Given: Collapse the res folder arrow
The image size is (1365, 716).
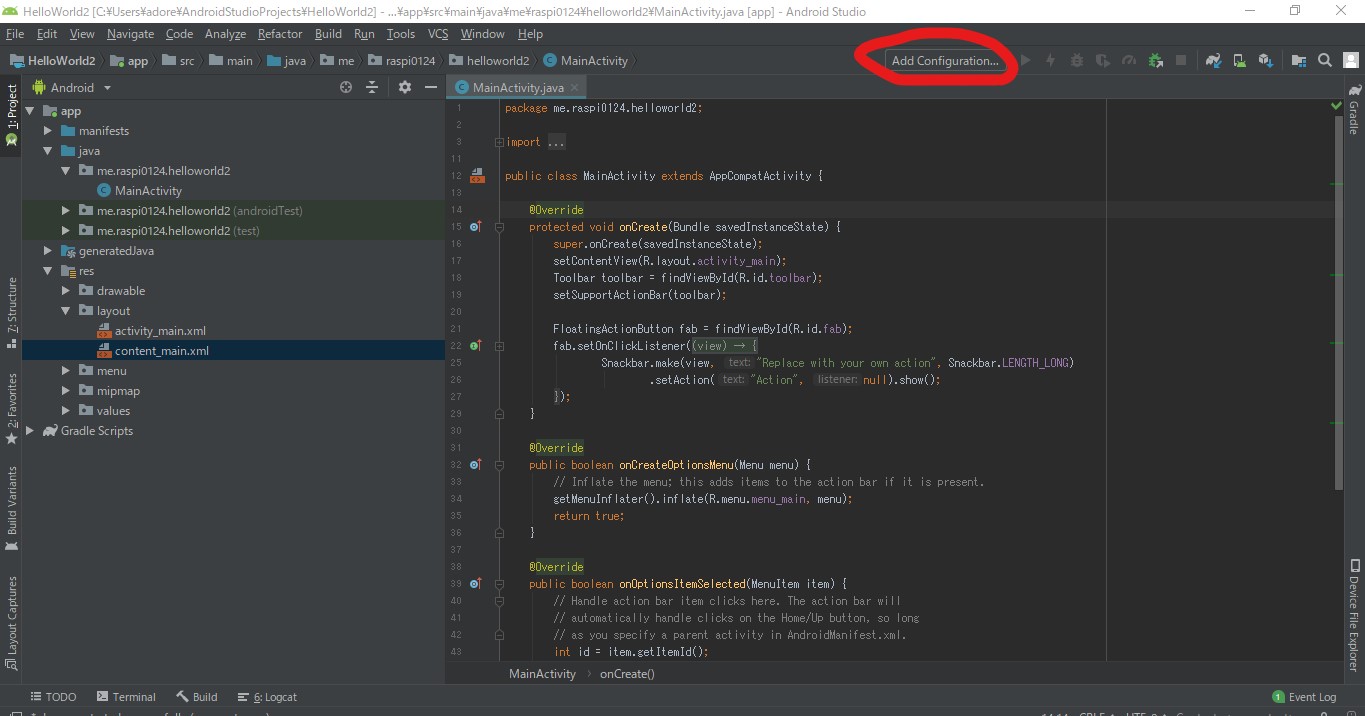Looking at the screenshot, I should (48, 271).
